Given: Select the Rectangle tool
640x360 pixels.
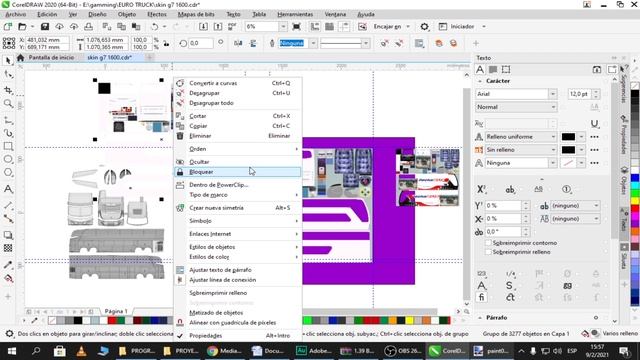Looking at the screenshot, I should (8, 146).
